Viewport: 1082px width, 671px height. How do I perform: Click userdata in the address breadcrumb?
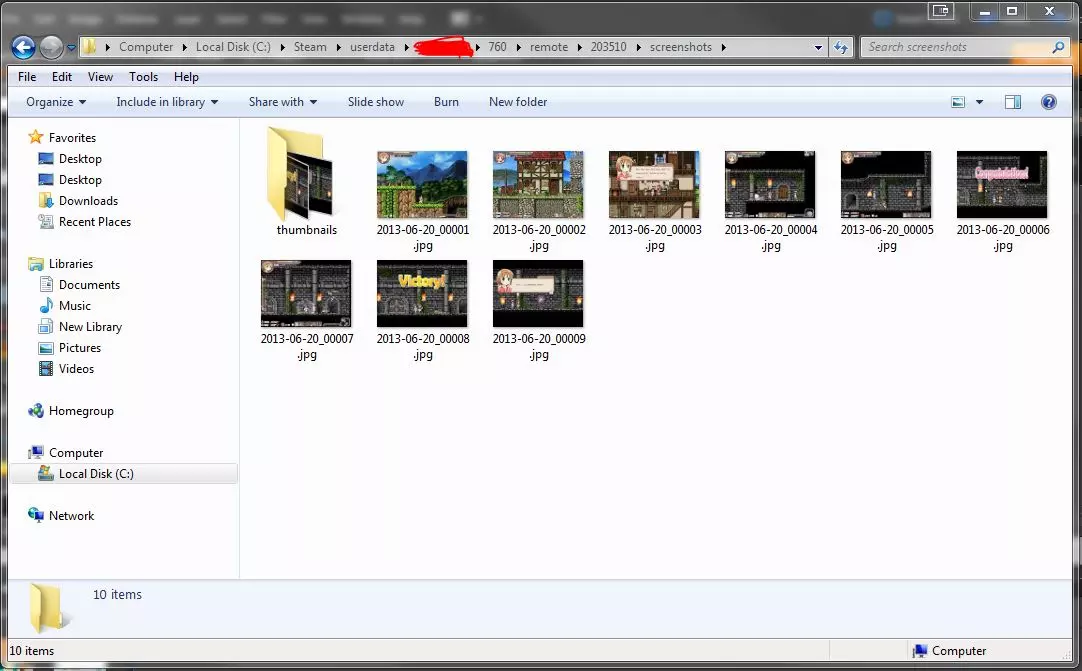372,47
